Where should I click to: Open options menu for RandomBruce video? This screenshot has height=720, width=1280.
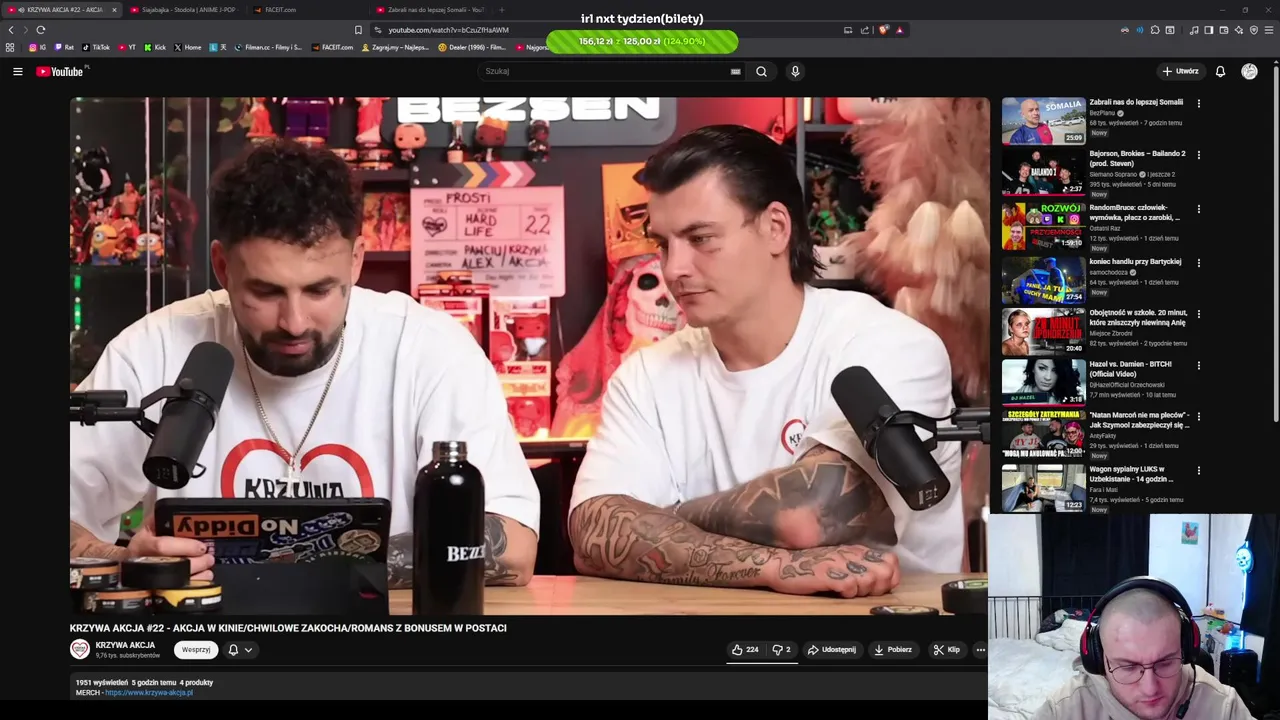[x=1198, y=209]
